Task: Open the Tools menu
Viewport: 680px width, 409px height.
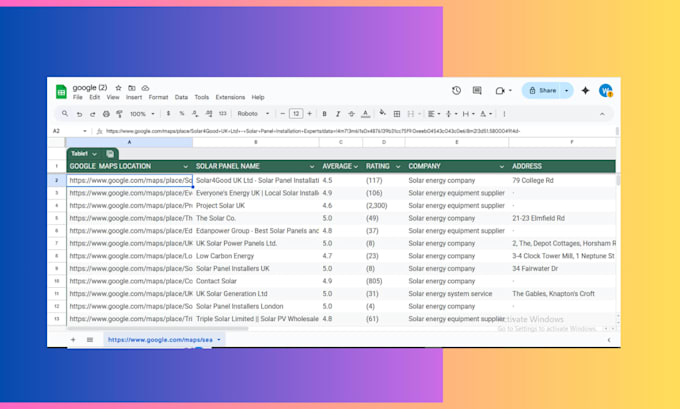Action: pyautogui.click(x=202, y=97)
